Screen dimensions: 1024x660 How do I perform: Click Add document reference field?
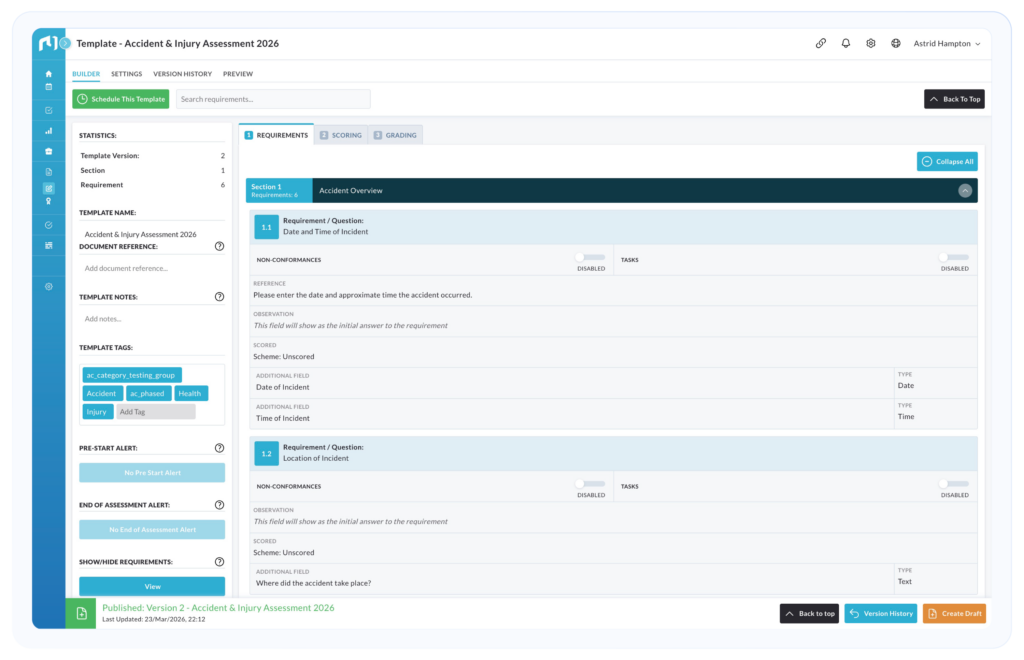tap(152, 268)
